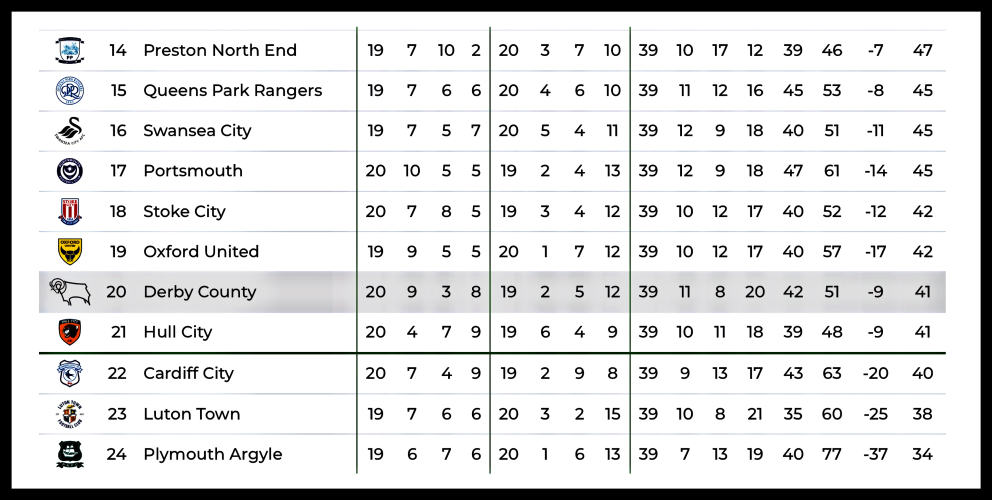Image resolution: width=992 pixels, height=500 pixels.
Task: Click Luton Town's 38 points value
Action: tap(922, 414)
